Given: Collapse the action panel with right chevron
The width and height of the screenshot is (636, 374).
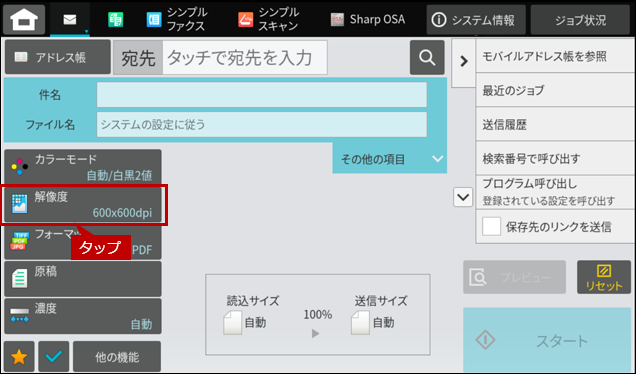Looking at the screenshot, I should [x=464, y=62].
